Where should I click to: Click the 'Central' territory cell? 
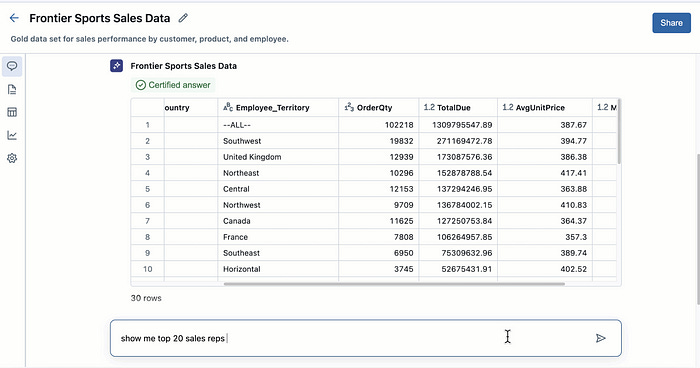tap(278, 189)
